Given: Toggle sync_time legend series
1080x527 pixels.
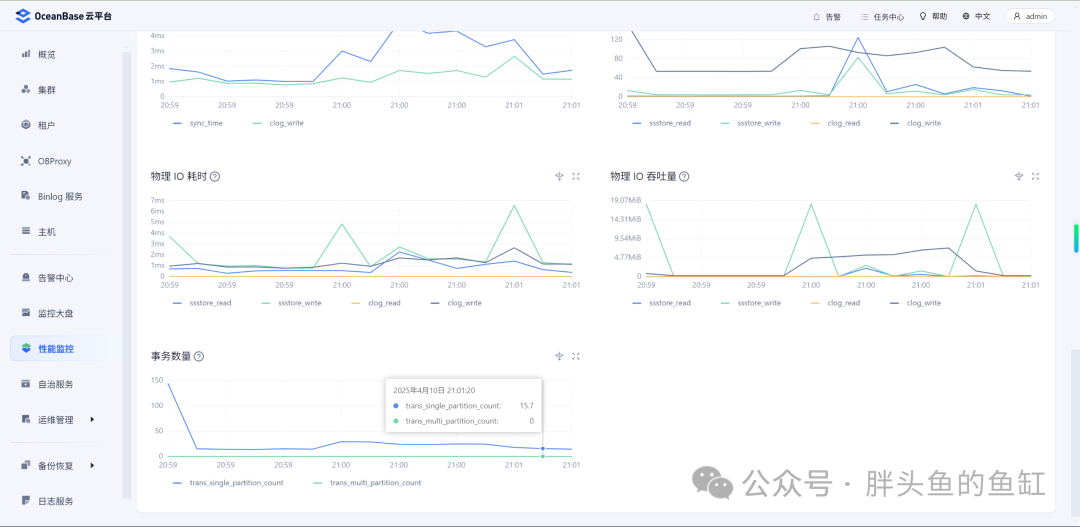Looking at the screenshot, I should point(198,123).
